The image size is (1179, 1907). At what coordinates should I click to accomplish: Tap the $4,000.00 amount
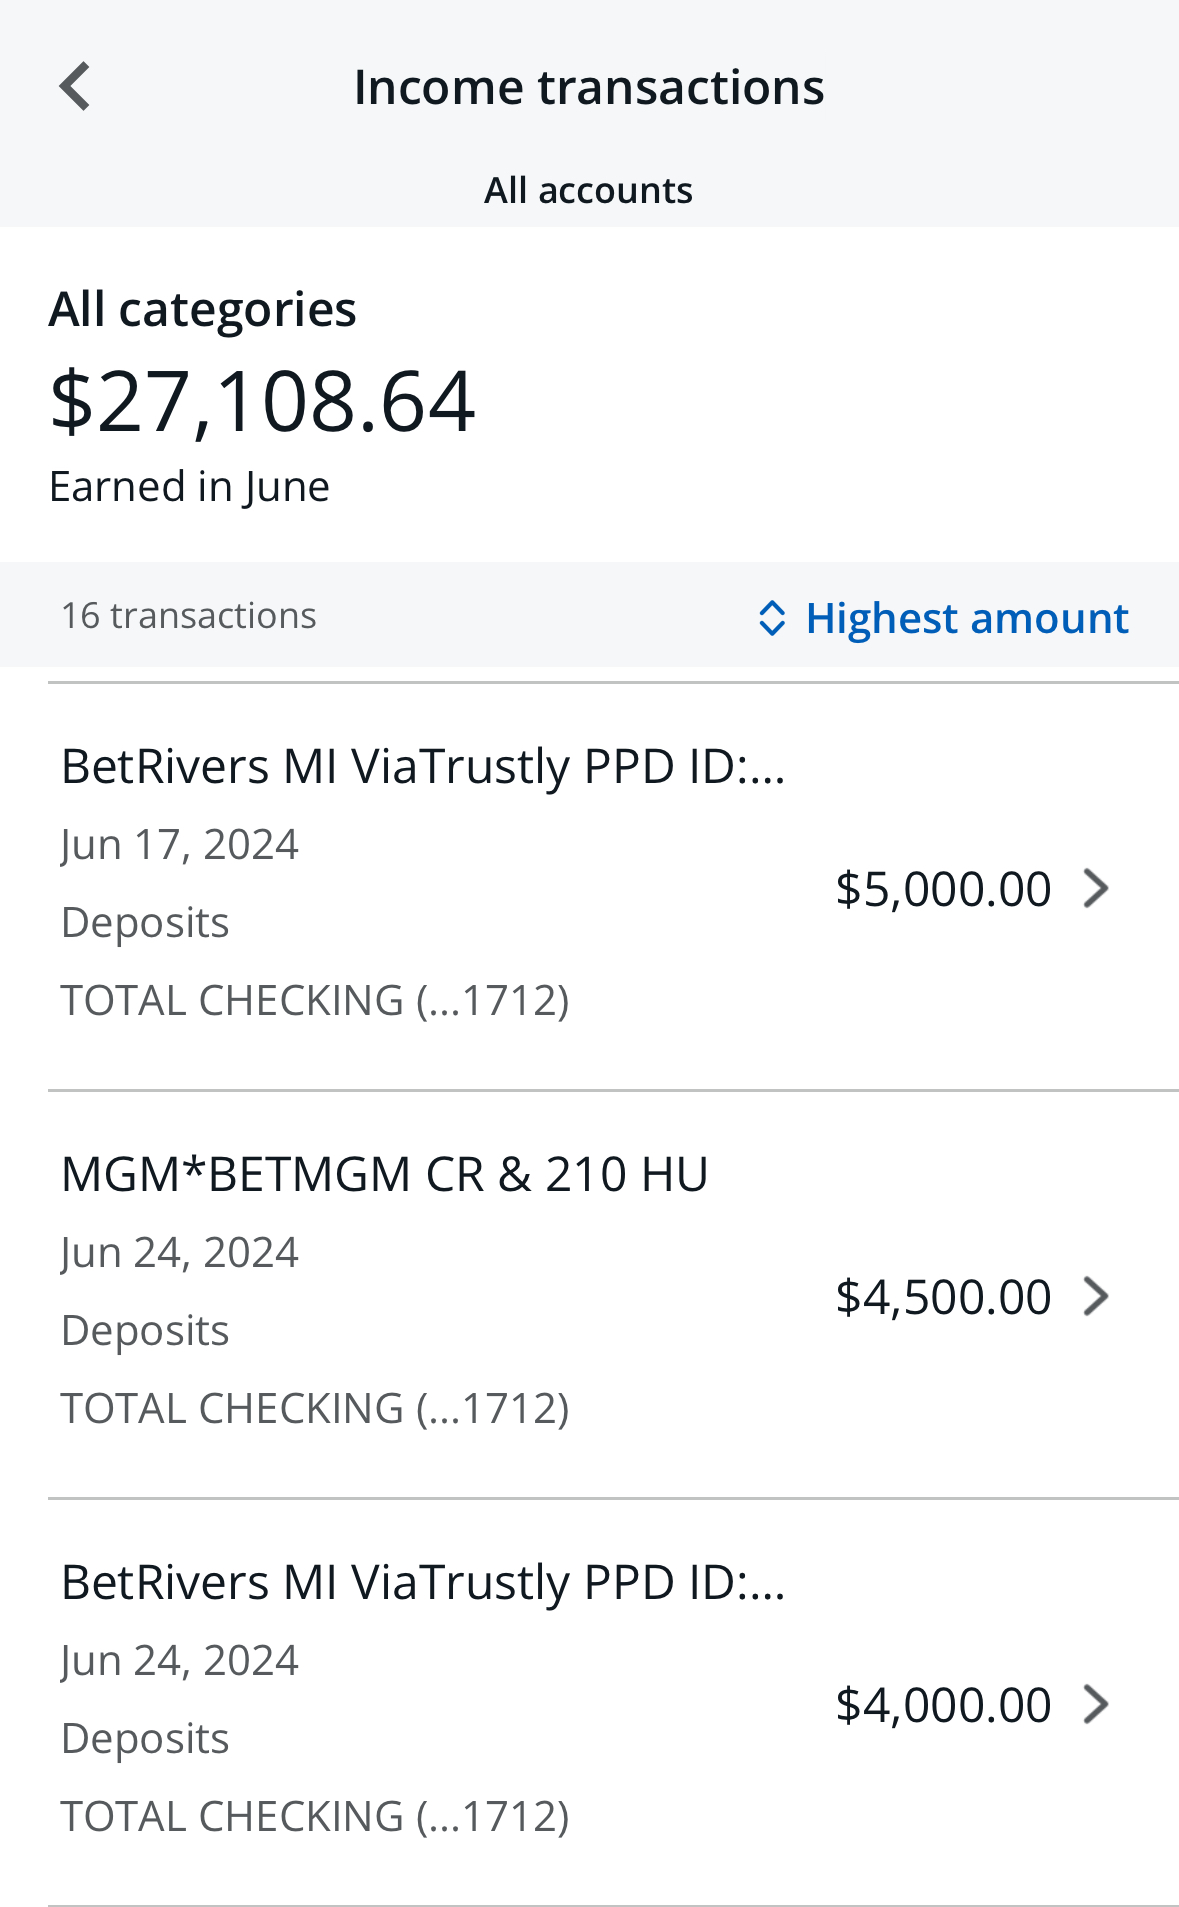[943, 1705]
